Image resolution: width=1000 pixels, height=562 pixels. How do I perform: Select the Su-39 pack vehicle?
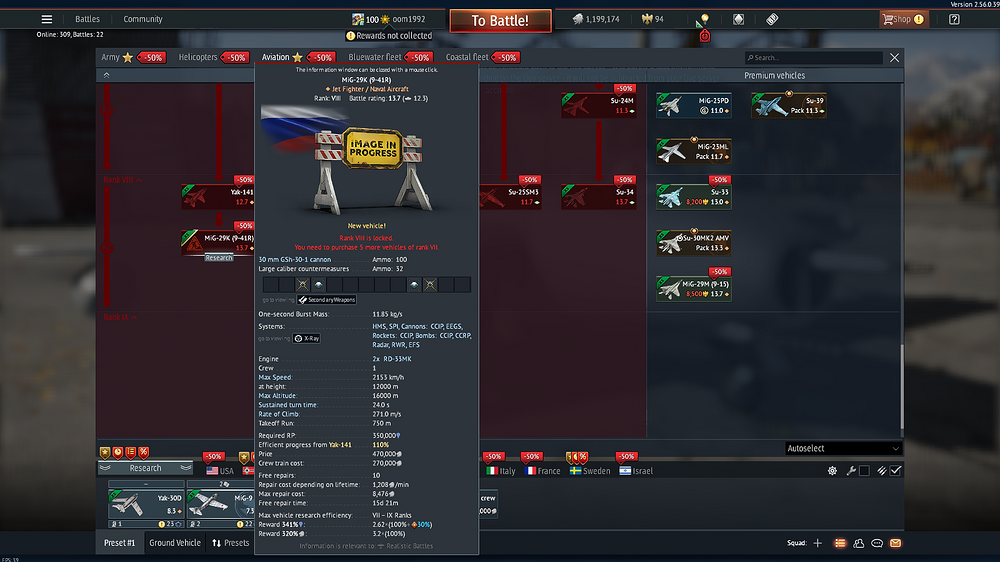coord(789,105)
